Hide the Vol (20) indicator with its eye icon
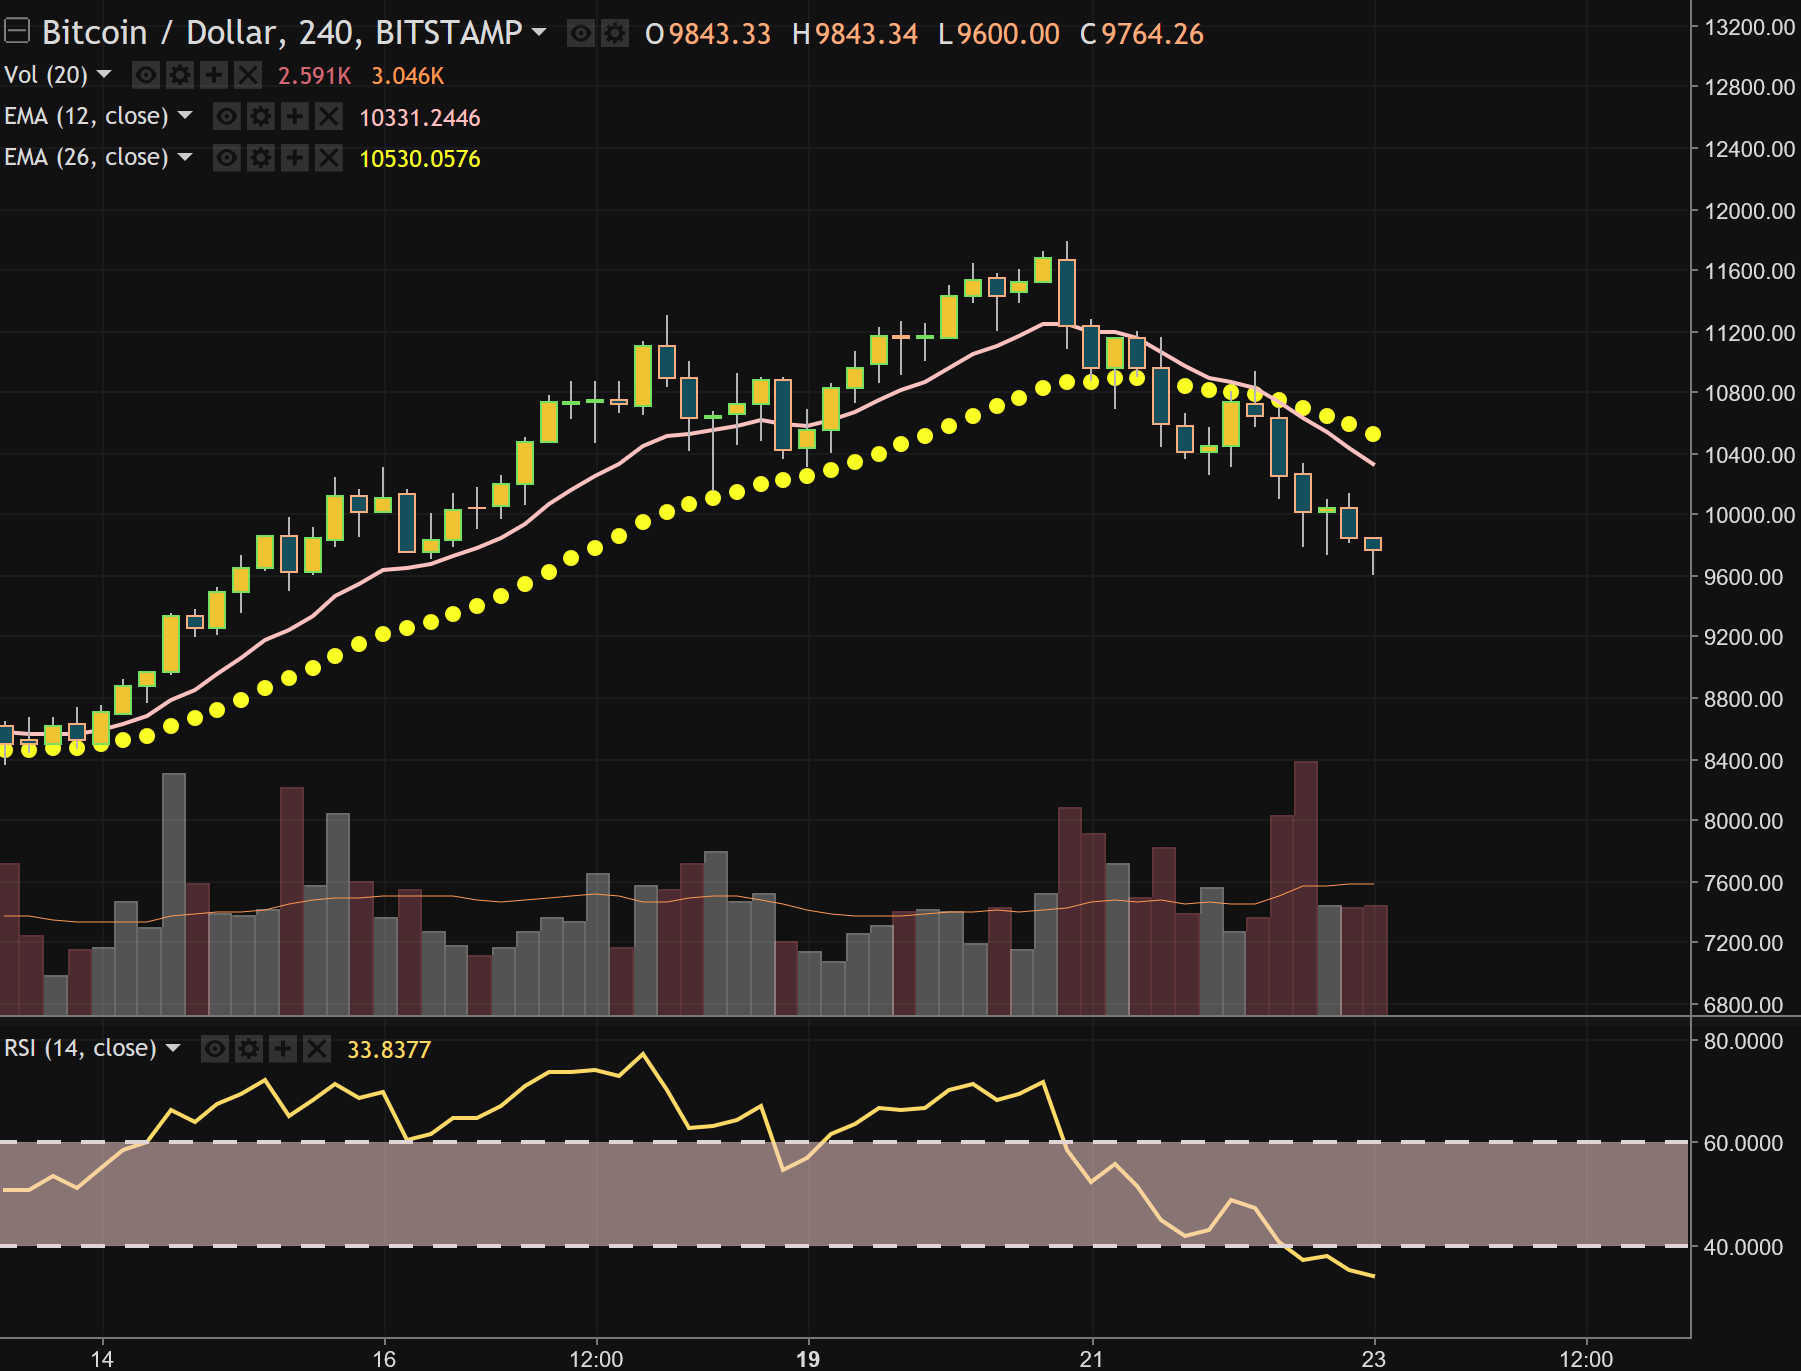 pyautogui.click(x=146, y=75)
